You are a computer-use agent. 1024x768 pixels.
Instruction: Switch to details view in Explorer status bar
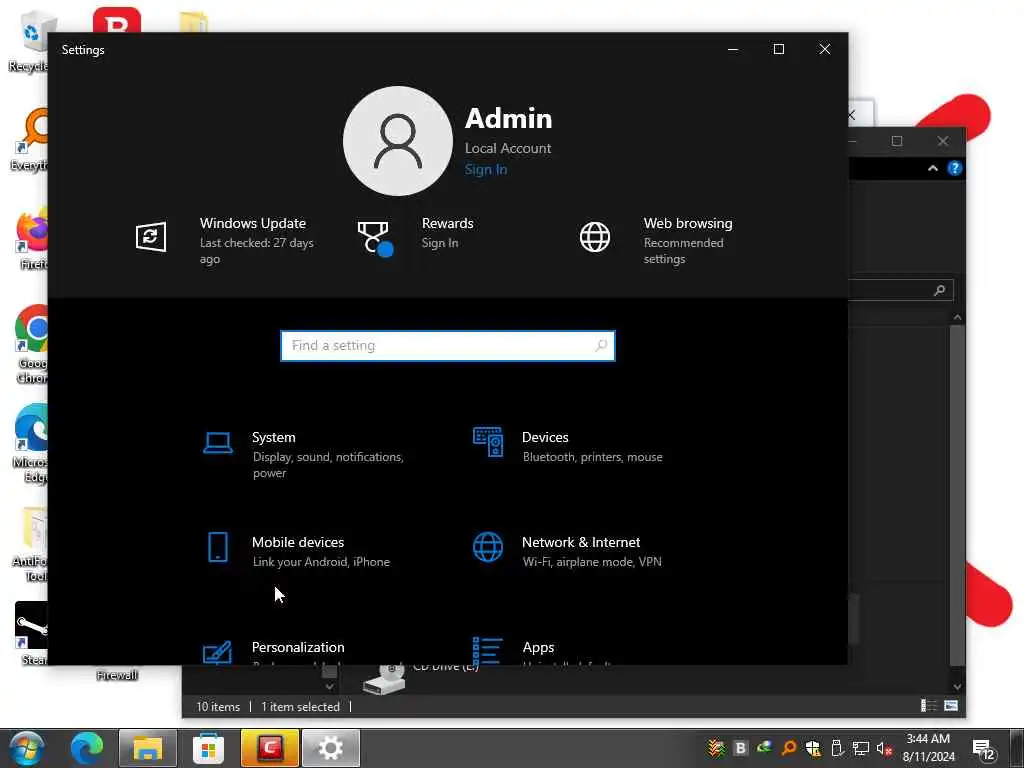(x=928, y=706)
